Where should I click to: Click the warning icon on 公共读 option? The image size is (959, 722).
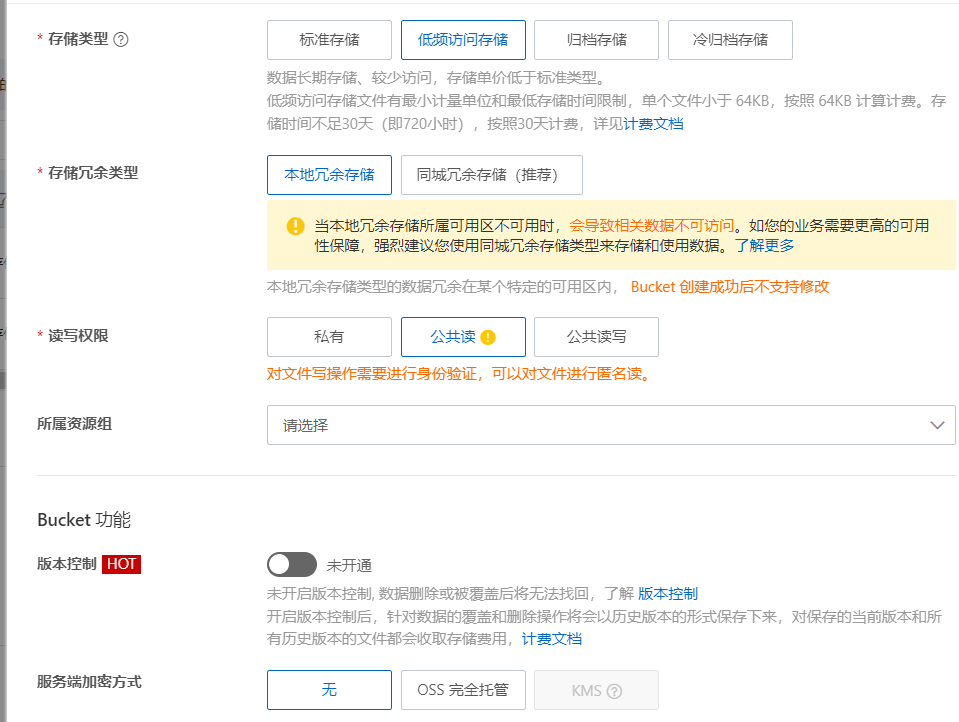pyautogui.click(x=488, y=337)
